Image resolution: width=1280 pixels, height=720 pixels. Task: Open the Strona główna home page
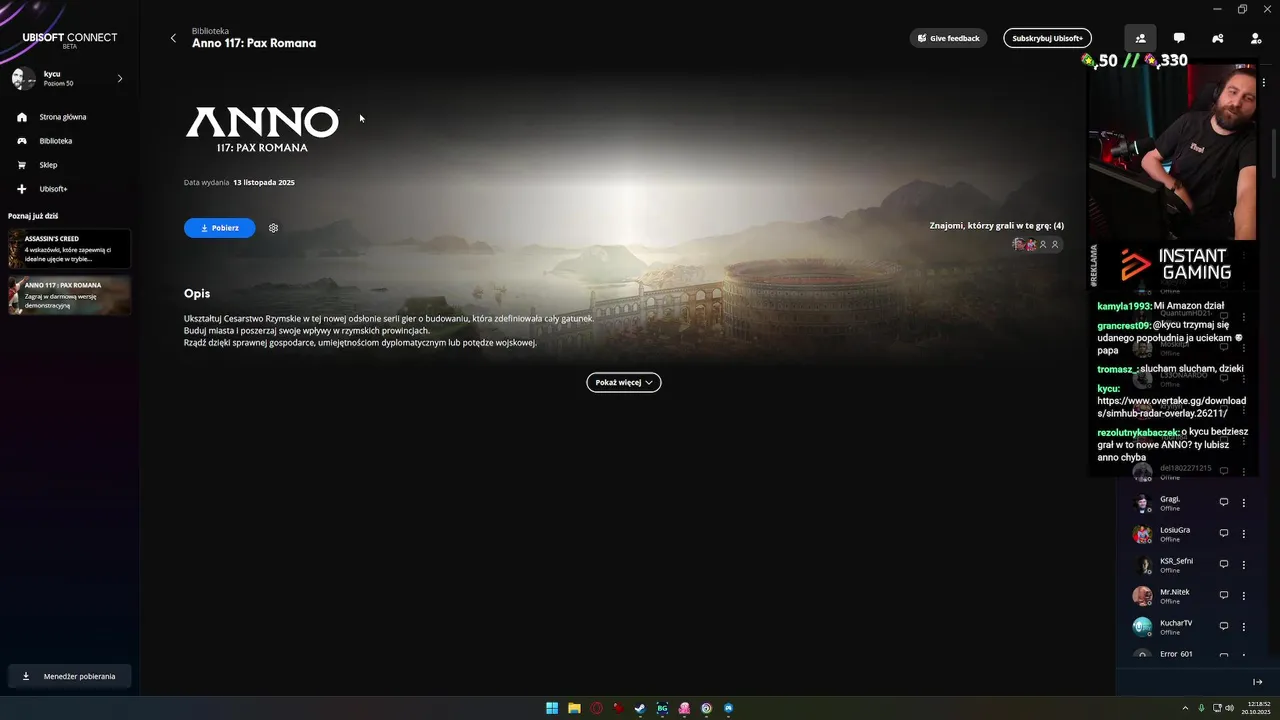(x=62, y=117)
